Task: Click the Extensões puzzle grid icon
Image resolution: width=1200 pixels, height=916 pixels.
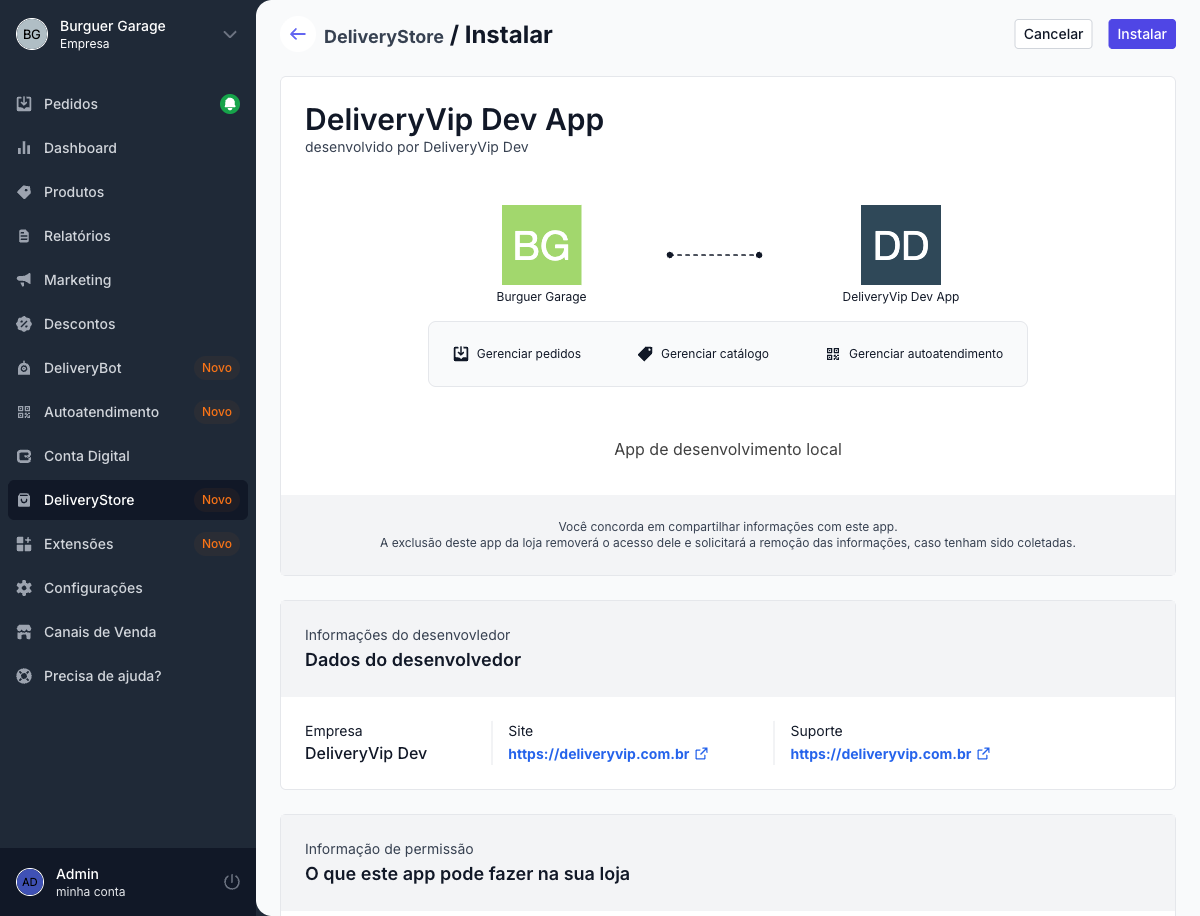Action: (24, 544)
